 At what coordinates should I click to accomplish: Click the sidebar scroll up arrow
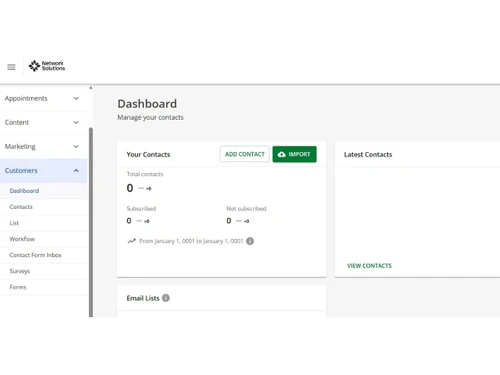[x=91, y=88]
